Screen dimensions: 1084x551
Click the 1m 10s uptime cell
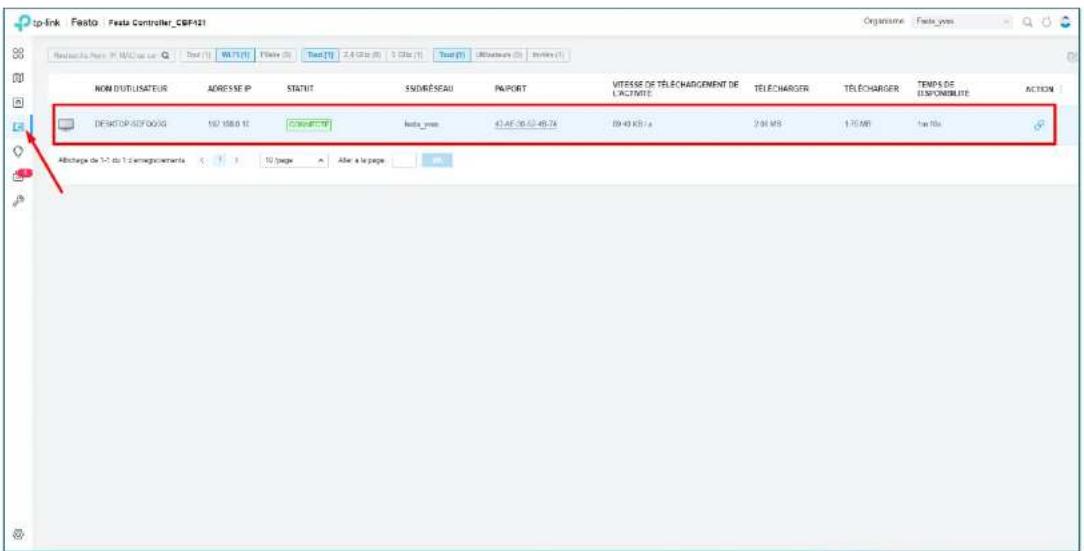coord(929,125)
